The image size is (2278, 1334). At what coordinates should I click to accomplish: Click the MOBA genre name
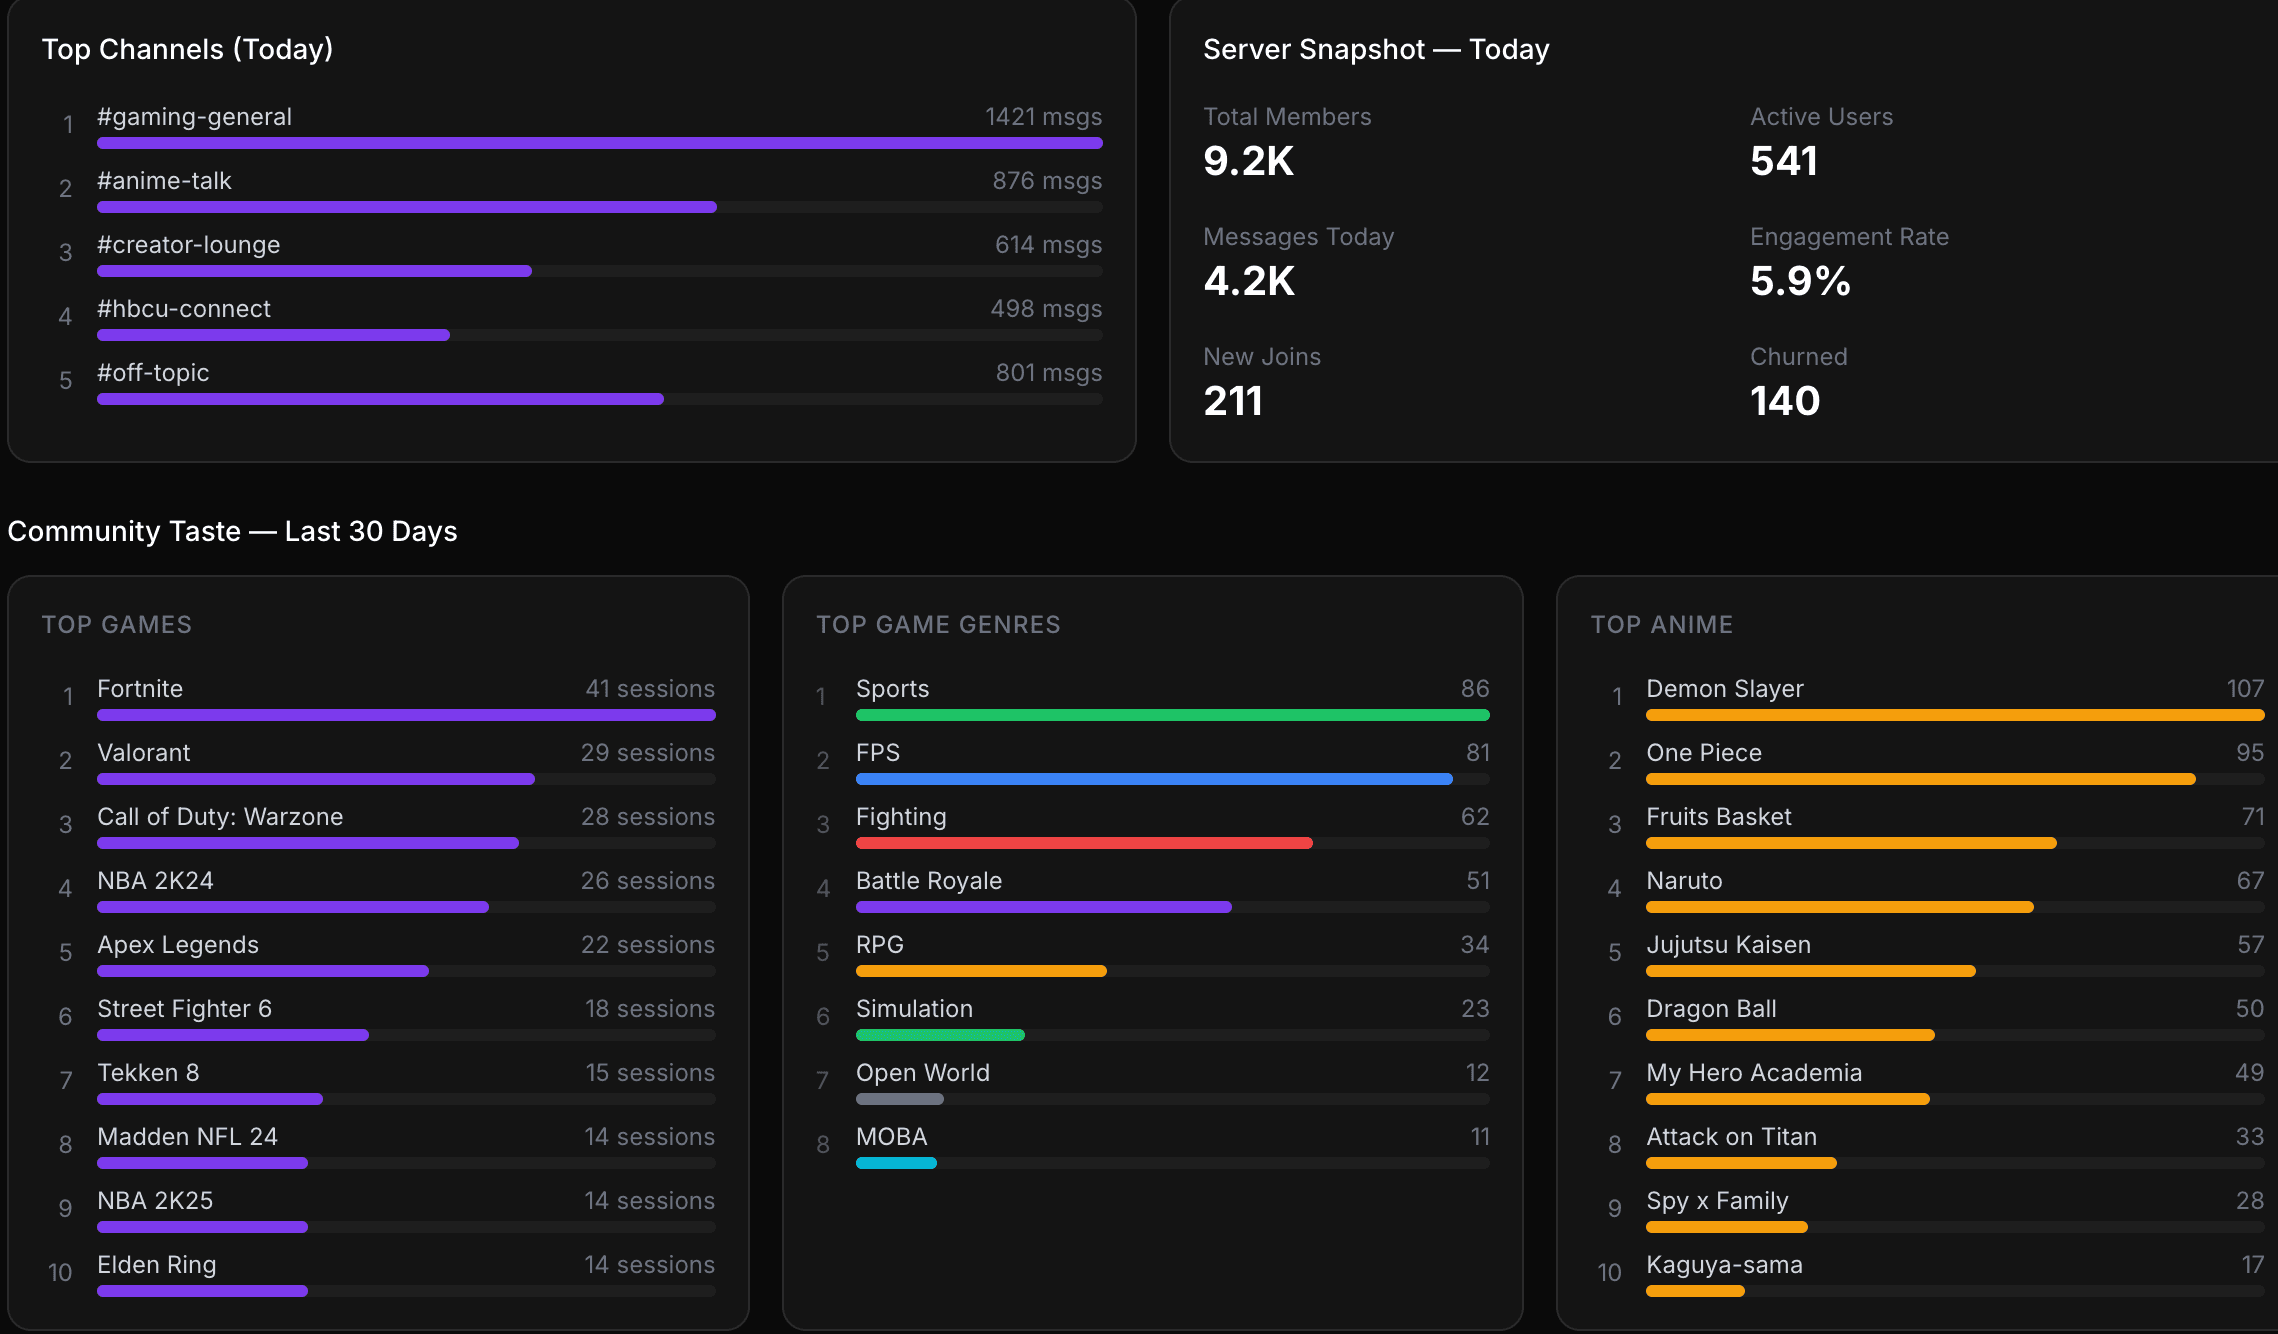click(892, 1137)
